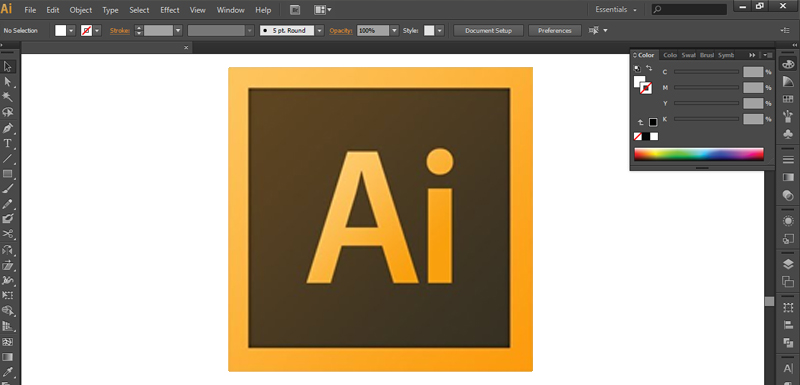Click the Document Setup button
Screen dimensions: 800x385
(x=489, y=31)
